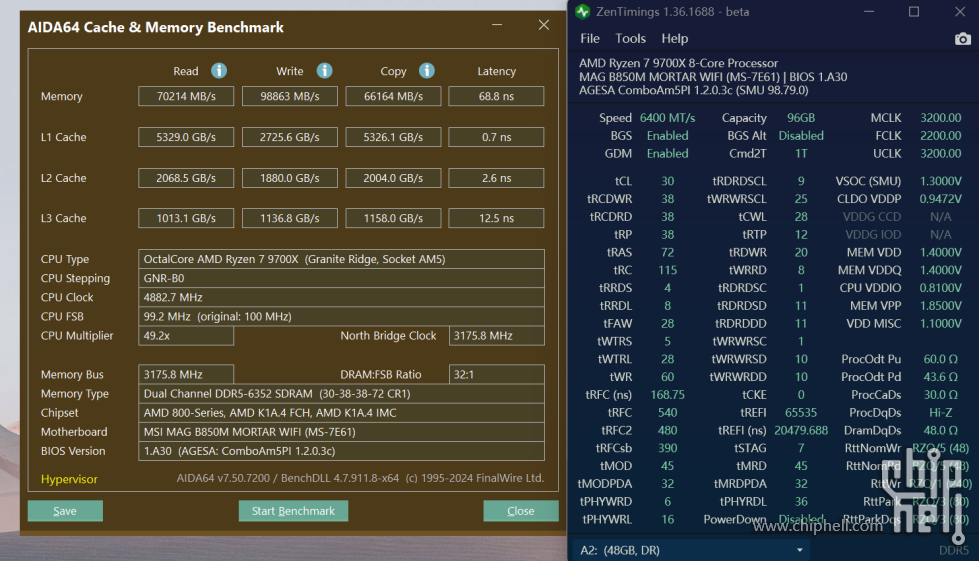Click the Save button in AIDA64

click(x=65, y=511)
